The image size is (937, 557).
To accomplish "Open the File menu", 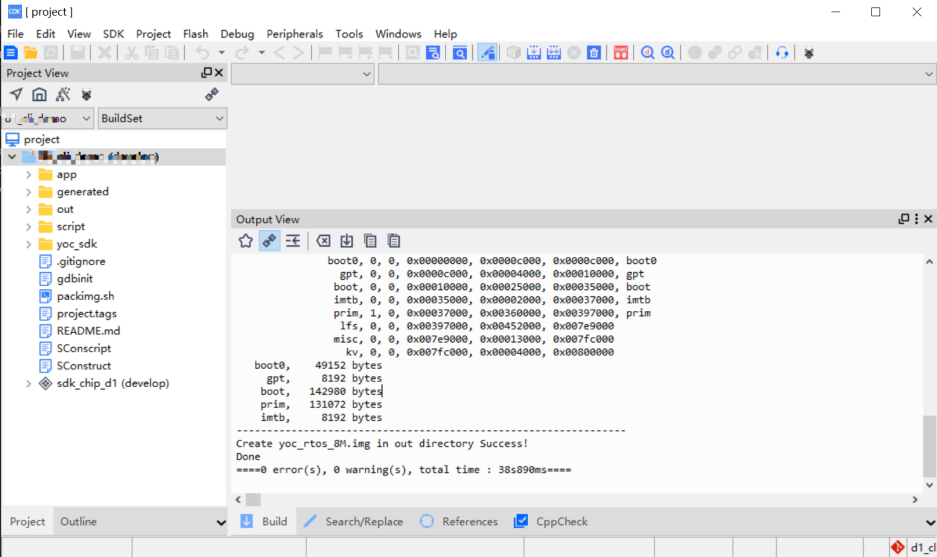I will [x=16, y=34].
